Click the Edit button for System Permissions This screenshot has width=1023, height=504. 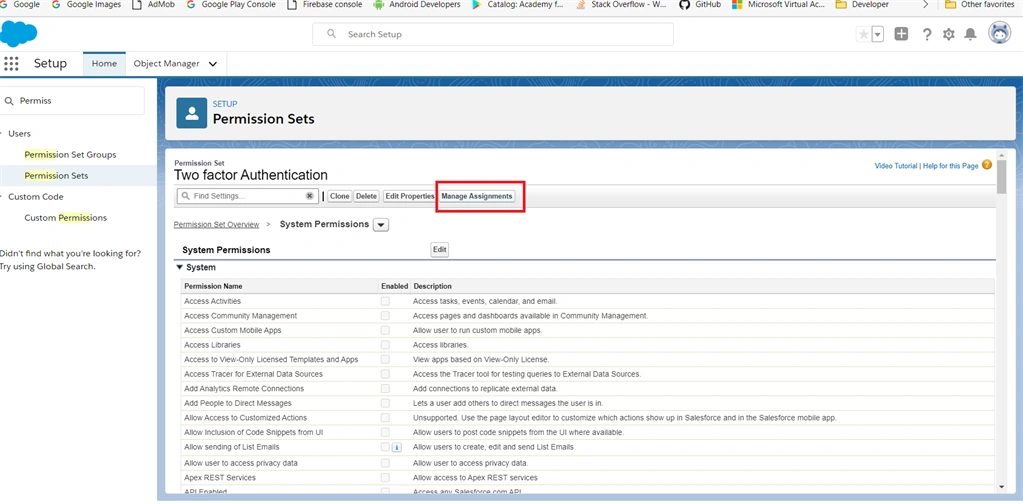[x=440, y=250]
